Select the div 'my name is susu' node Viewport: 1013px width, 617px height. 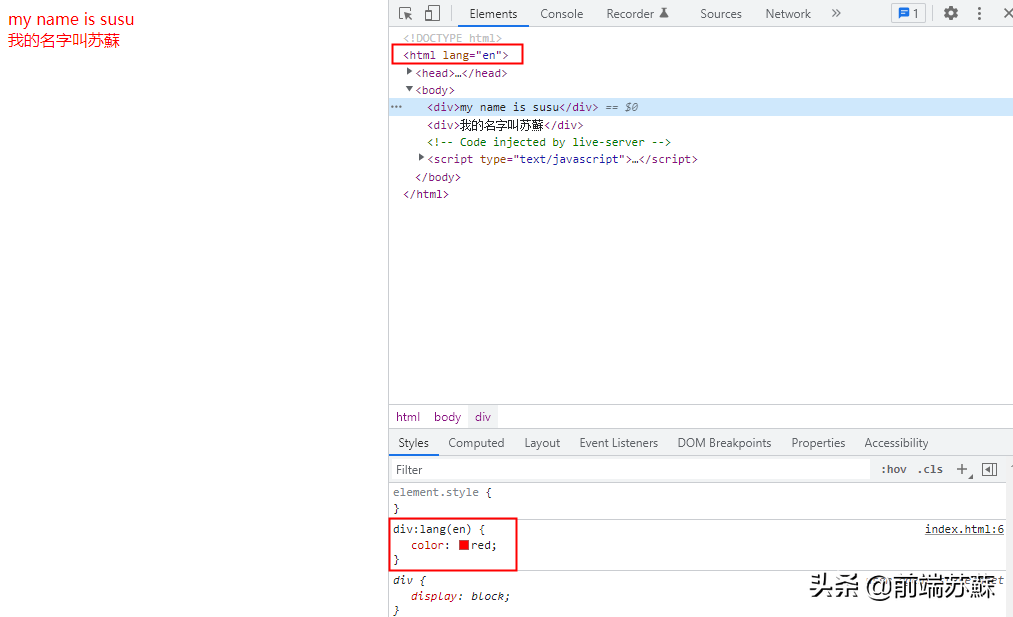click(x=512, y=107)
